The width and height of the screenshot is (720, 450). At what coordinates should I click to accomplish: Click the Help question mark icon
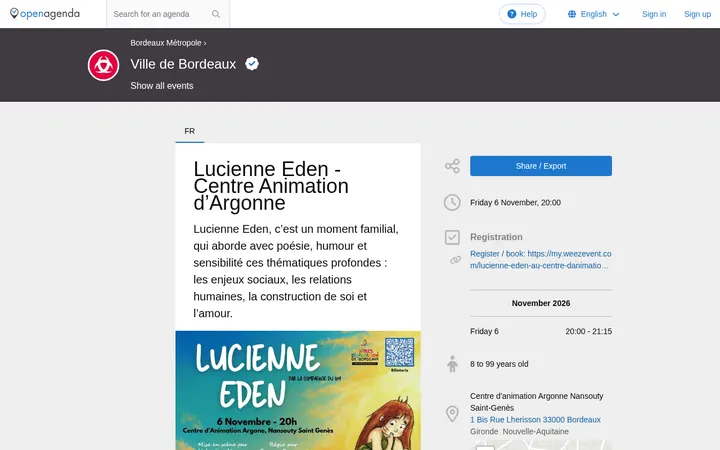coord(512,14)
